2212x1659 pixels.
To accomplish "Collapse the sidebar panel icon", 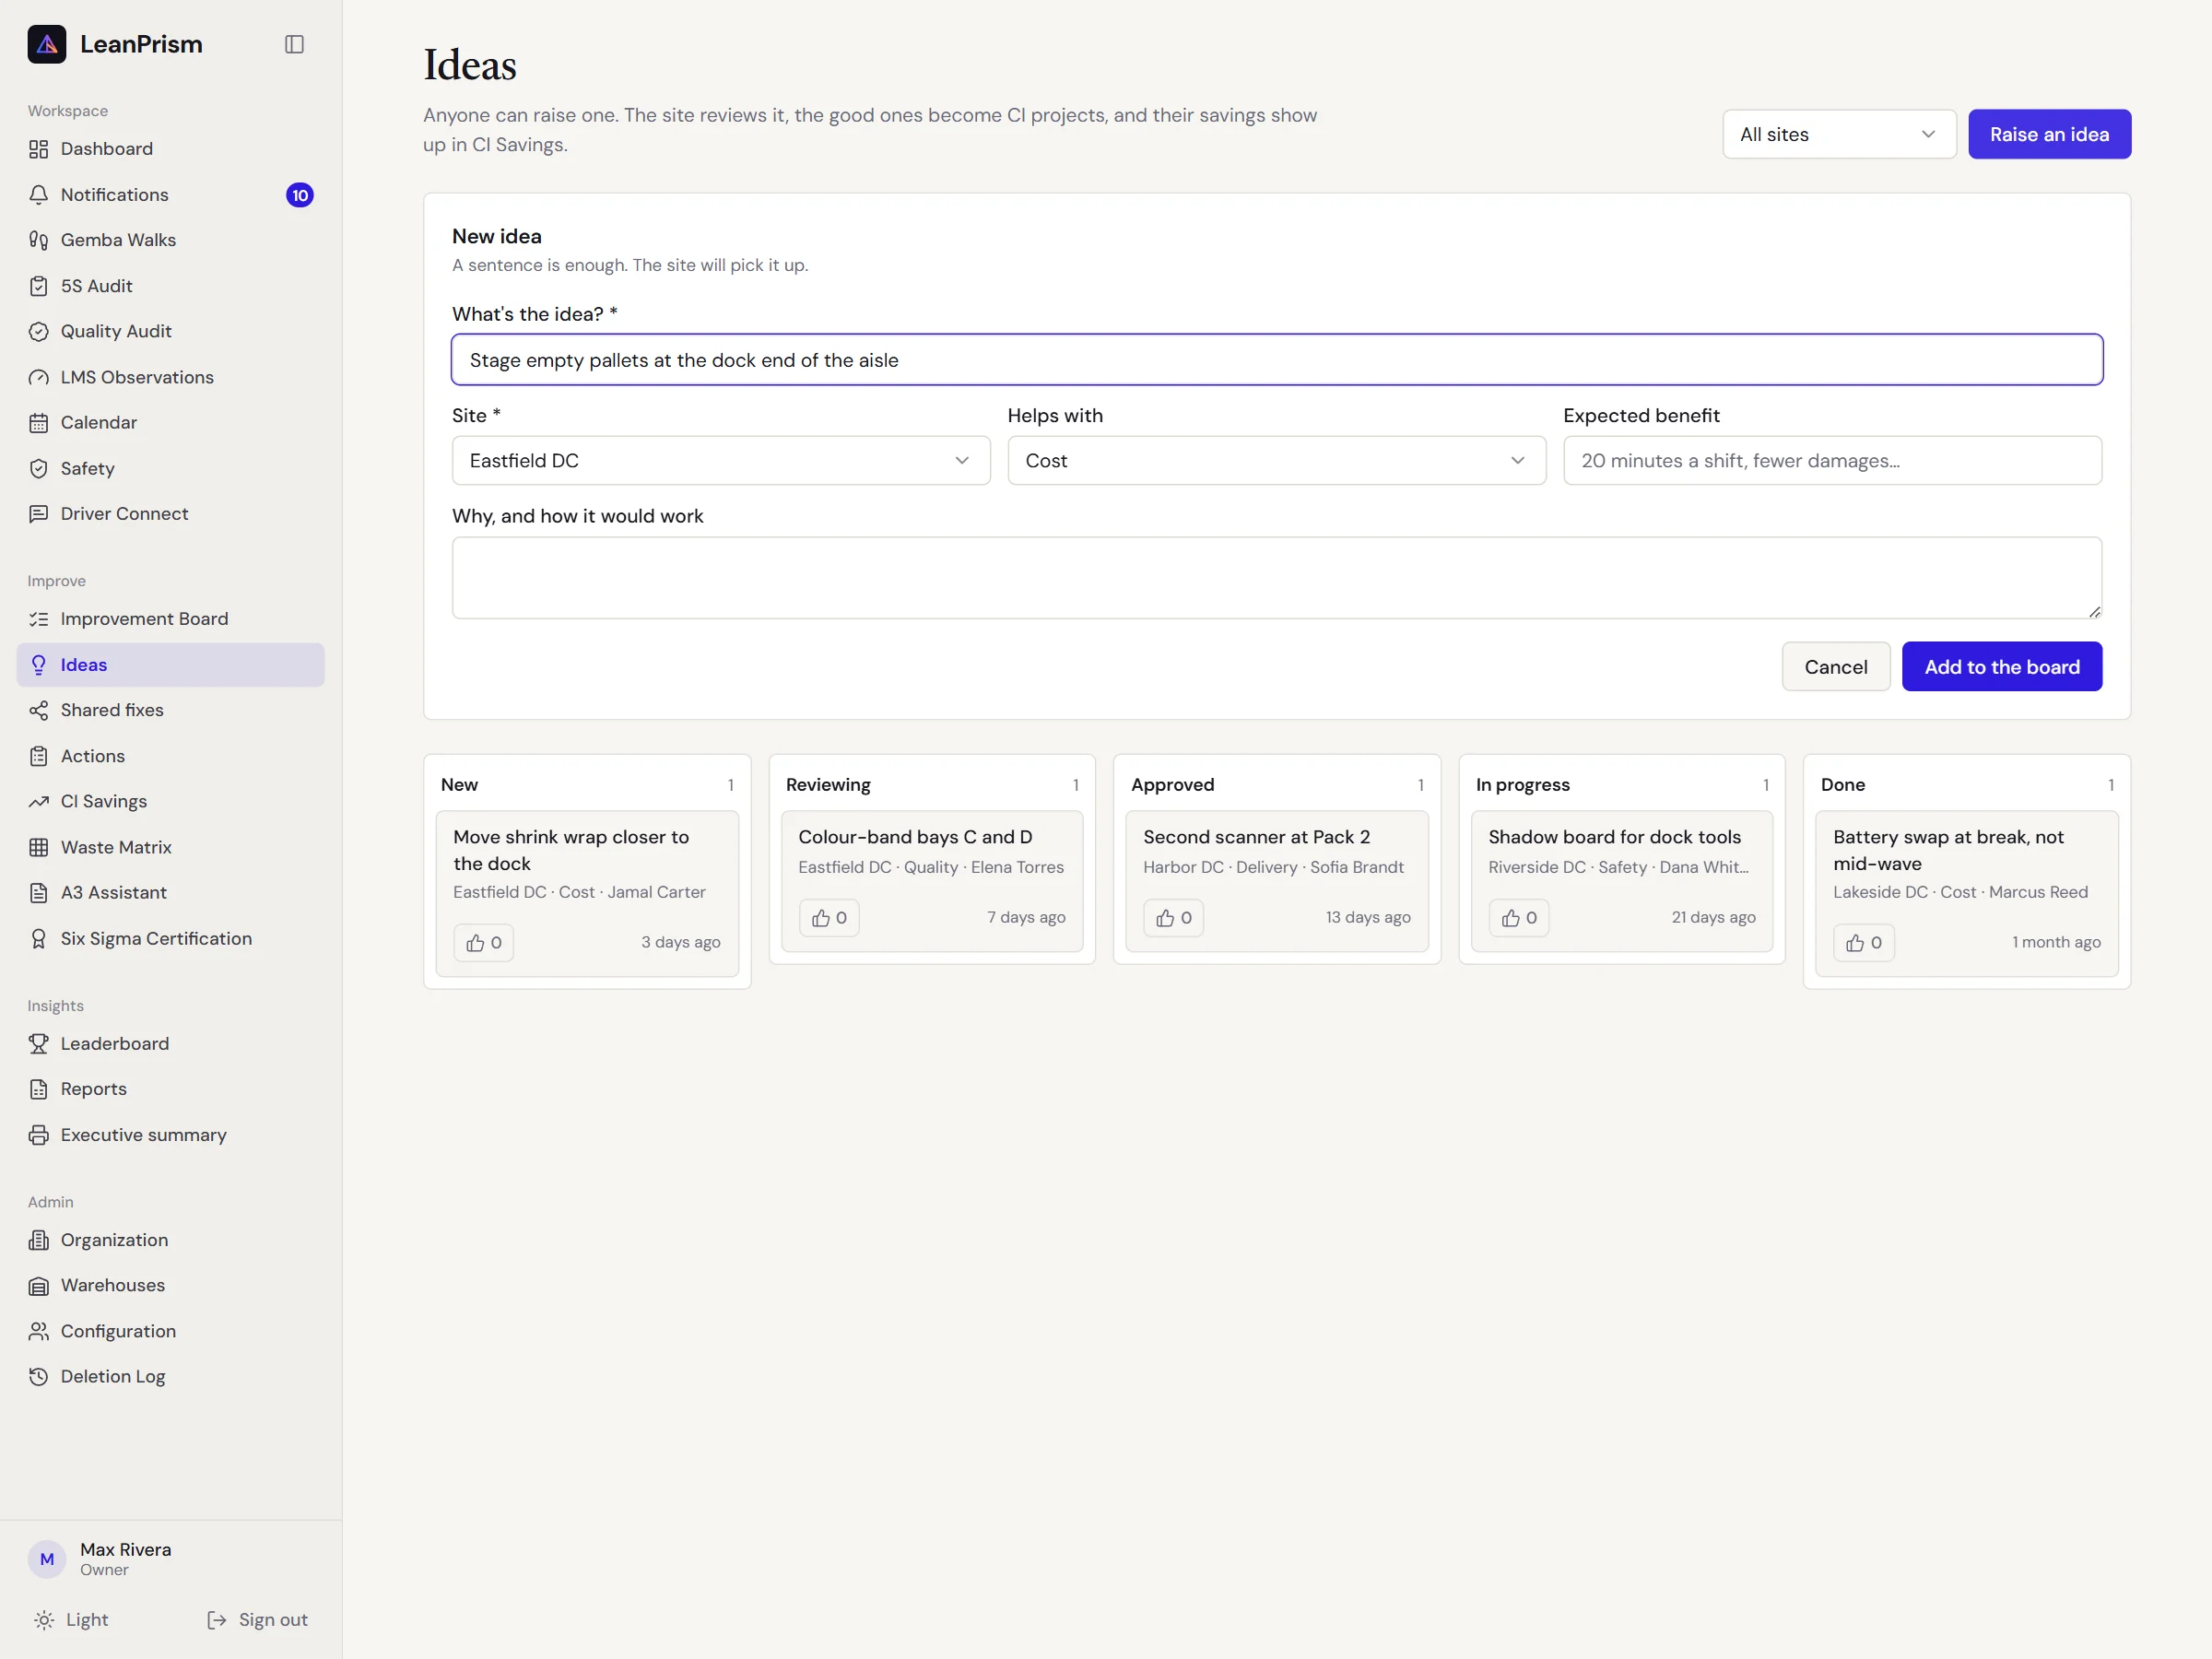I will [x=294, y=44].
